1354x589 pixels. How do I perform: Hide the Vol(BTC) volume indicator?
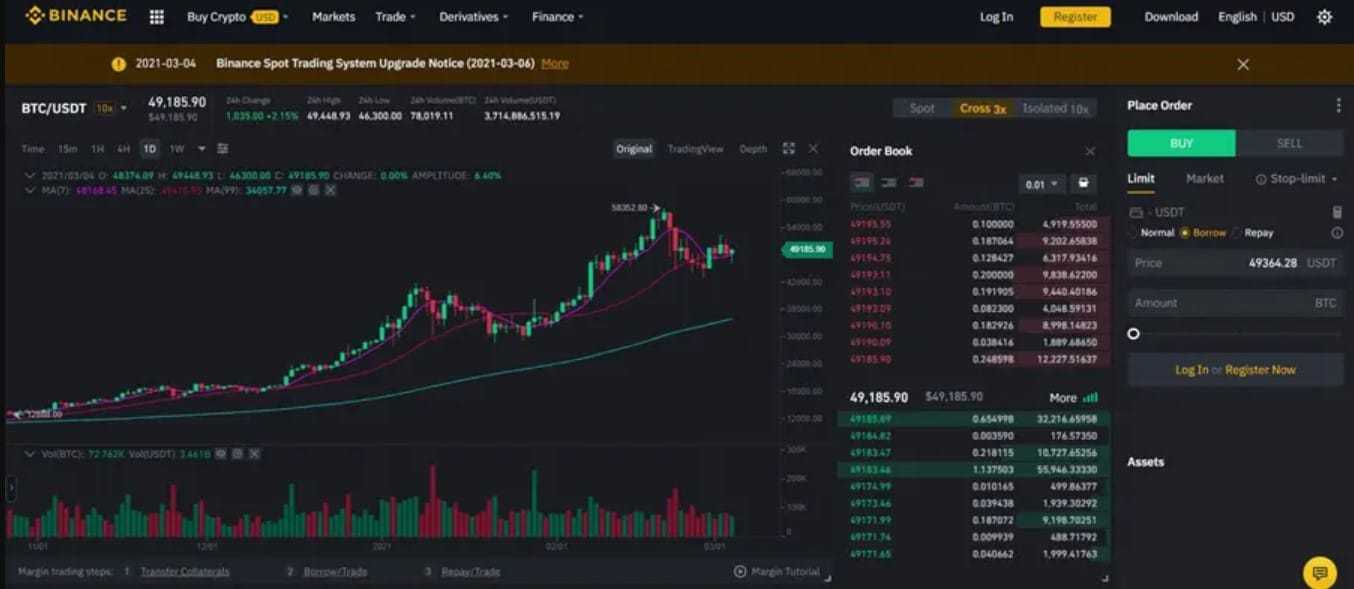(220, 454)
